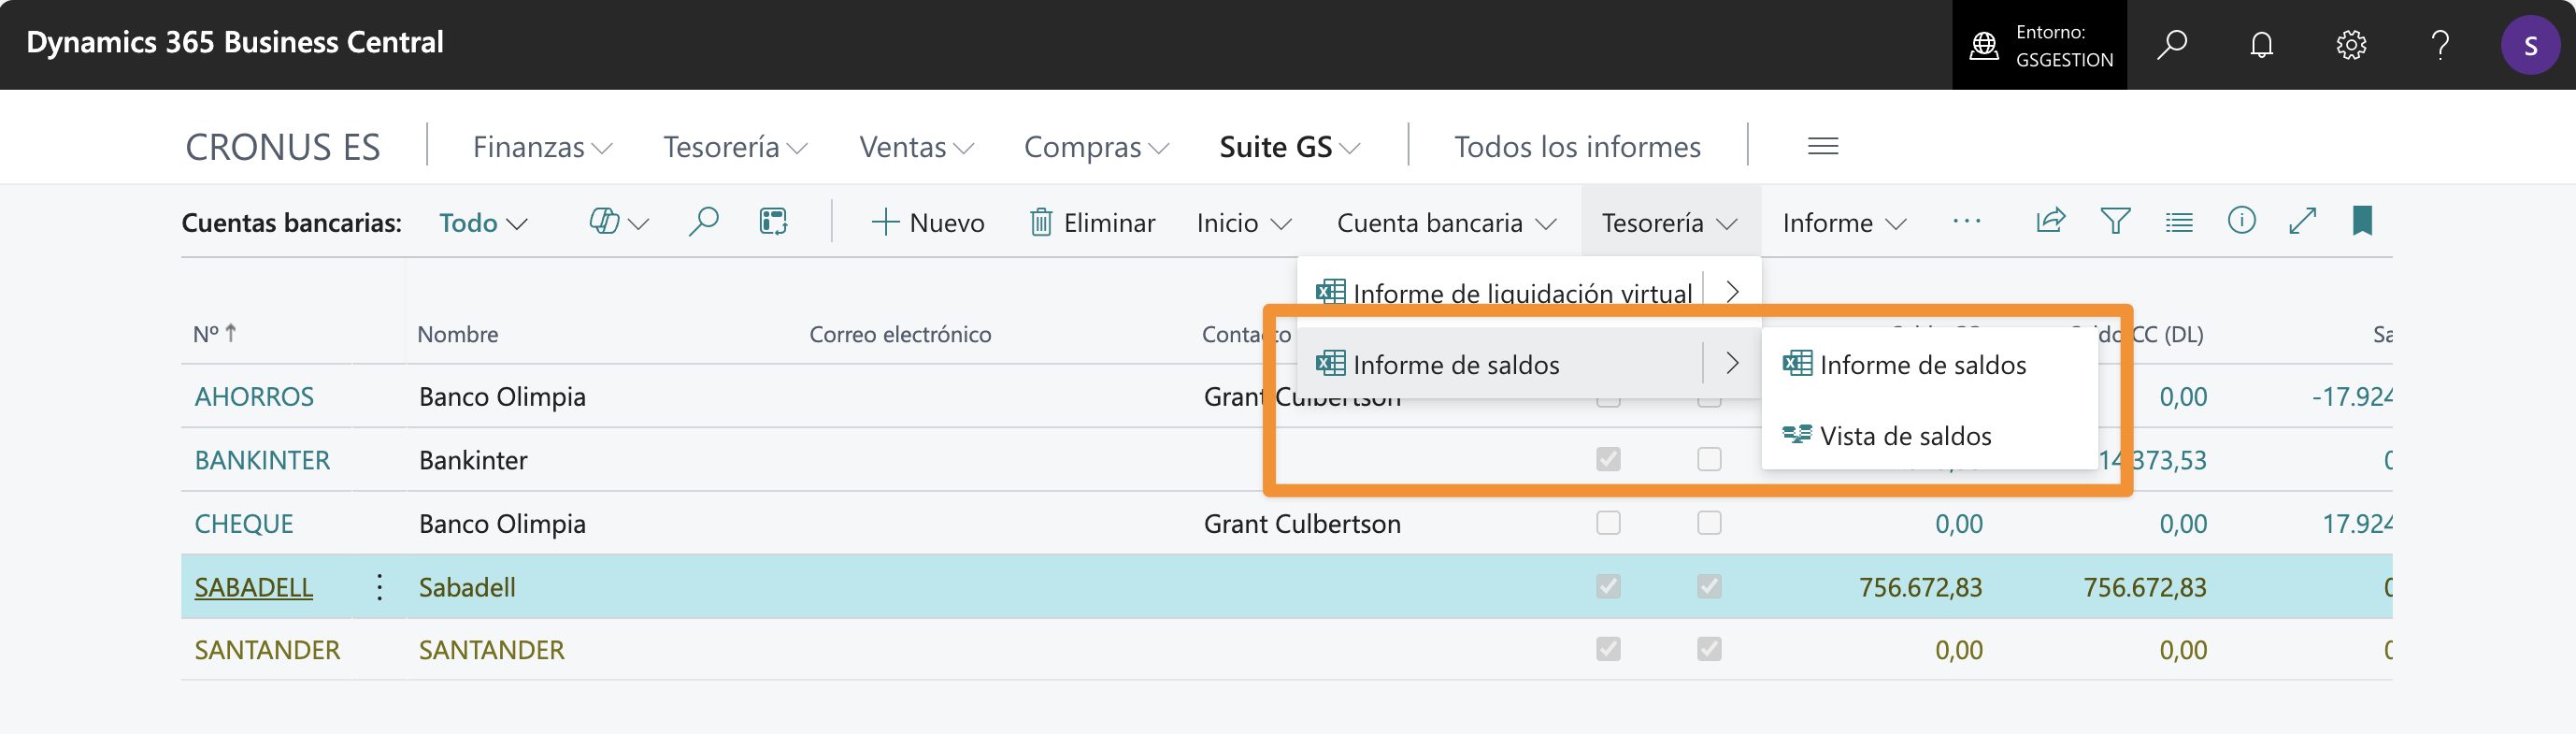Select Grant Culbertson in CHEQUE row
Screen dimensions: 2576x734
coord(1302,523)
